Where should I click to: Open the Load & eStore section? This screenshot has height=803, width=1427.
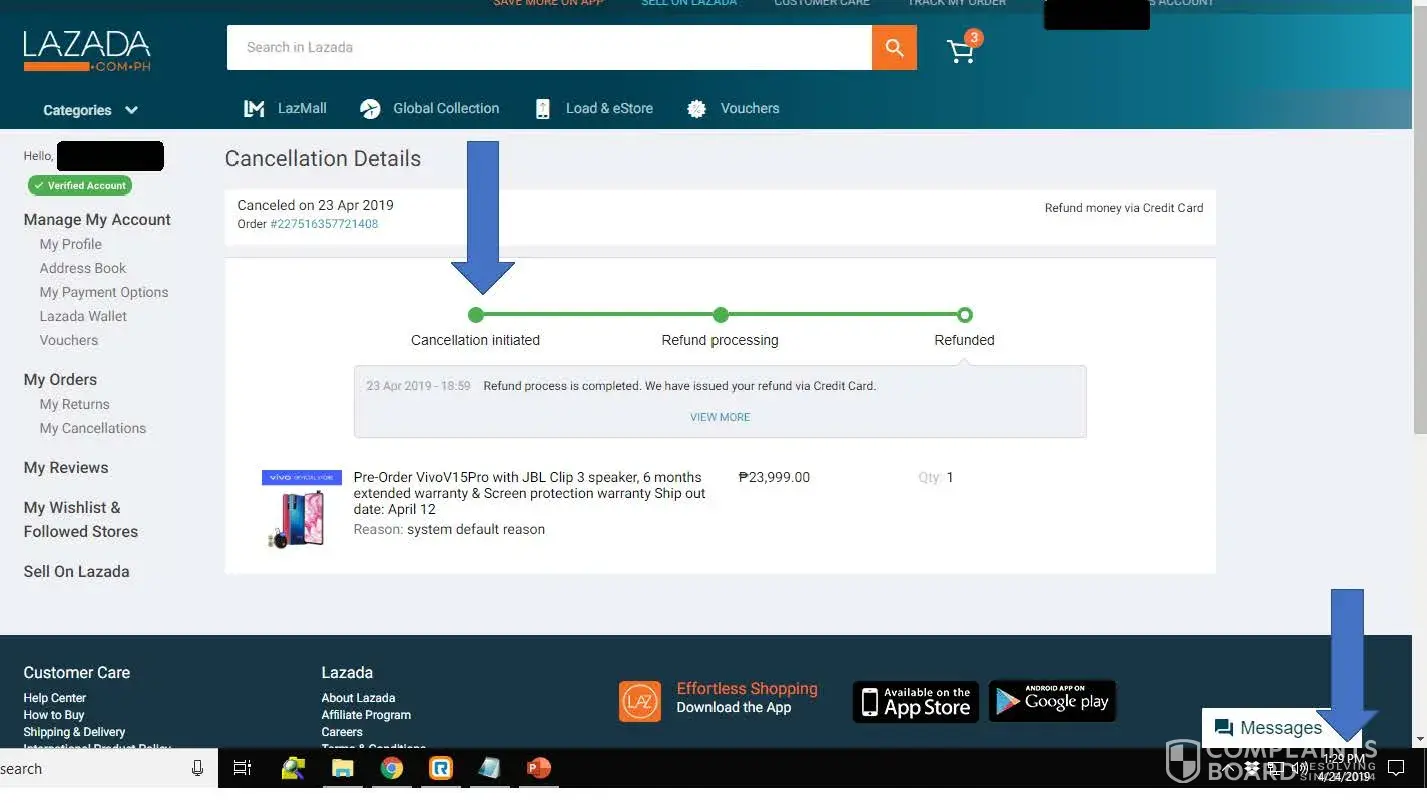(609, 108)
